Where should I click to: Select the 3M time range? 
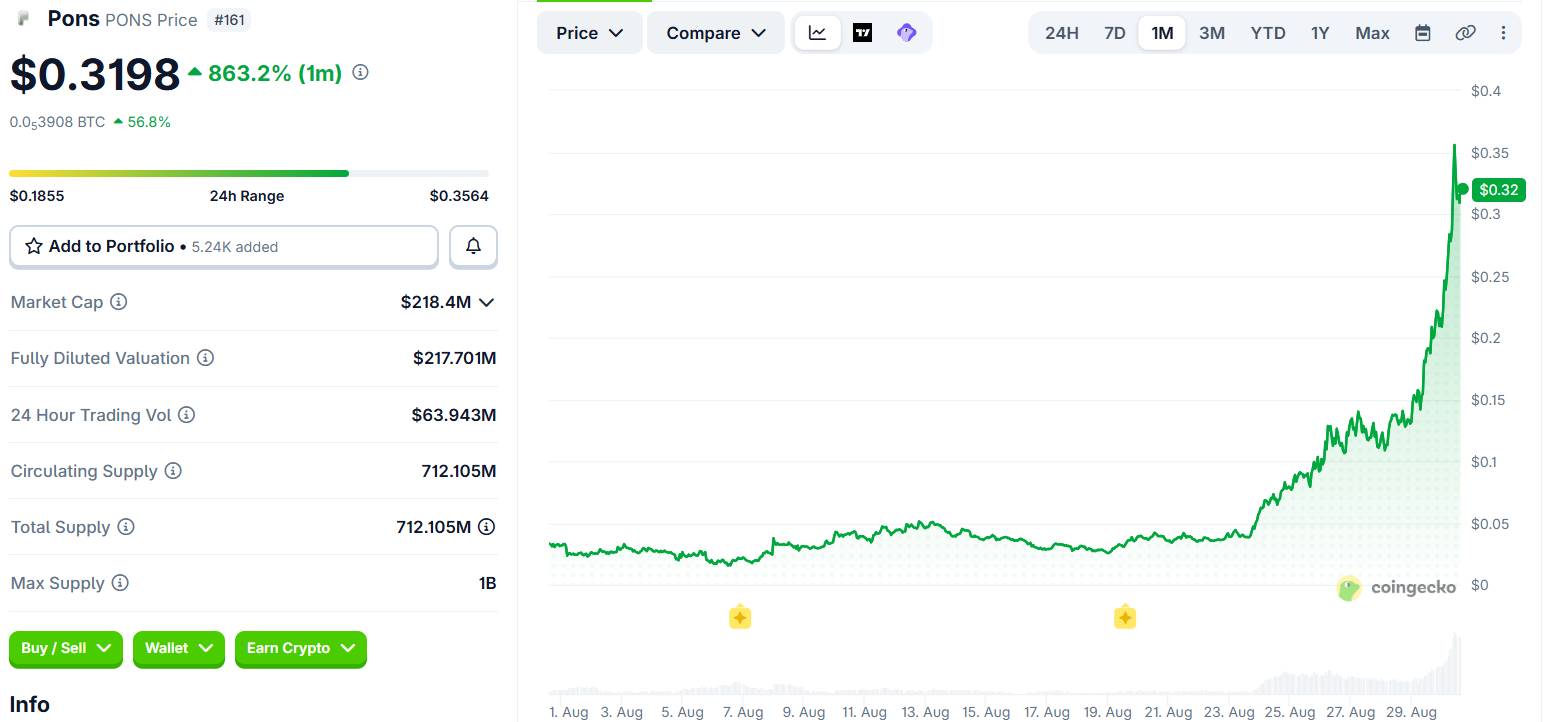pos(1212,33)
